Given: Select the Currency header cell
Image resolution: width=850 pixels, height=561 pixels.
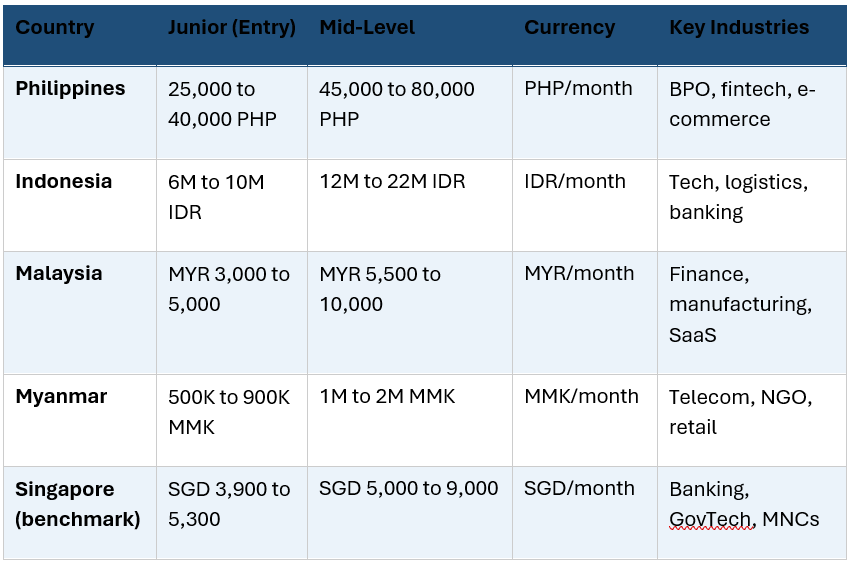Looking at the screenshot, I should coord(585,35).
